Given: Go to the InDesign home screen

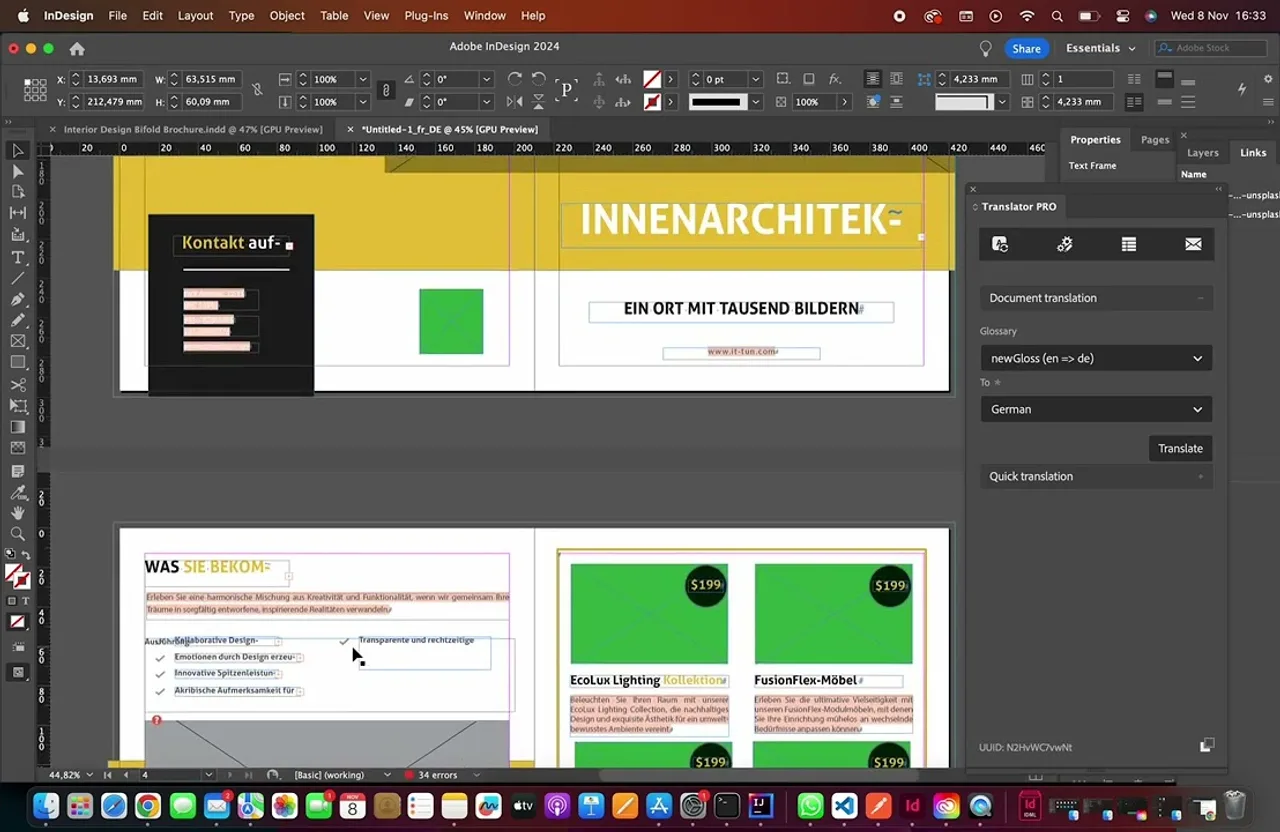Looking at the screenshot, I should (x=77, y=48).
